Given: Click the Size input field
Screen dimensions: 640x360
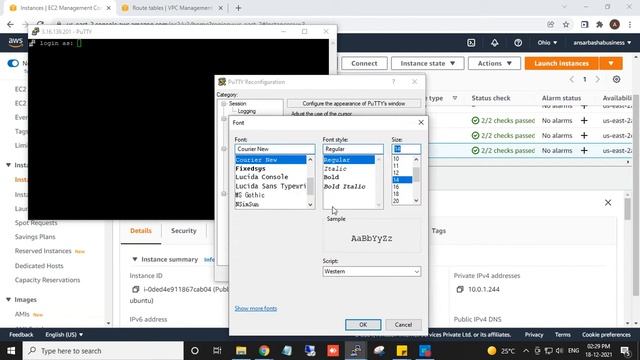Looking at the screenshot, I should point(406,149).
